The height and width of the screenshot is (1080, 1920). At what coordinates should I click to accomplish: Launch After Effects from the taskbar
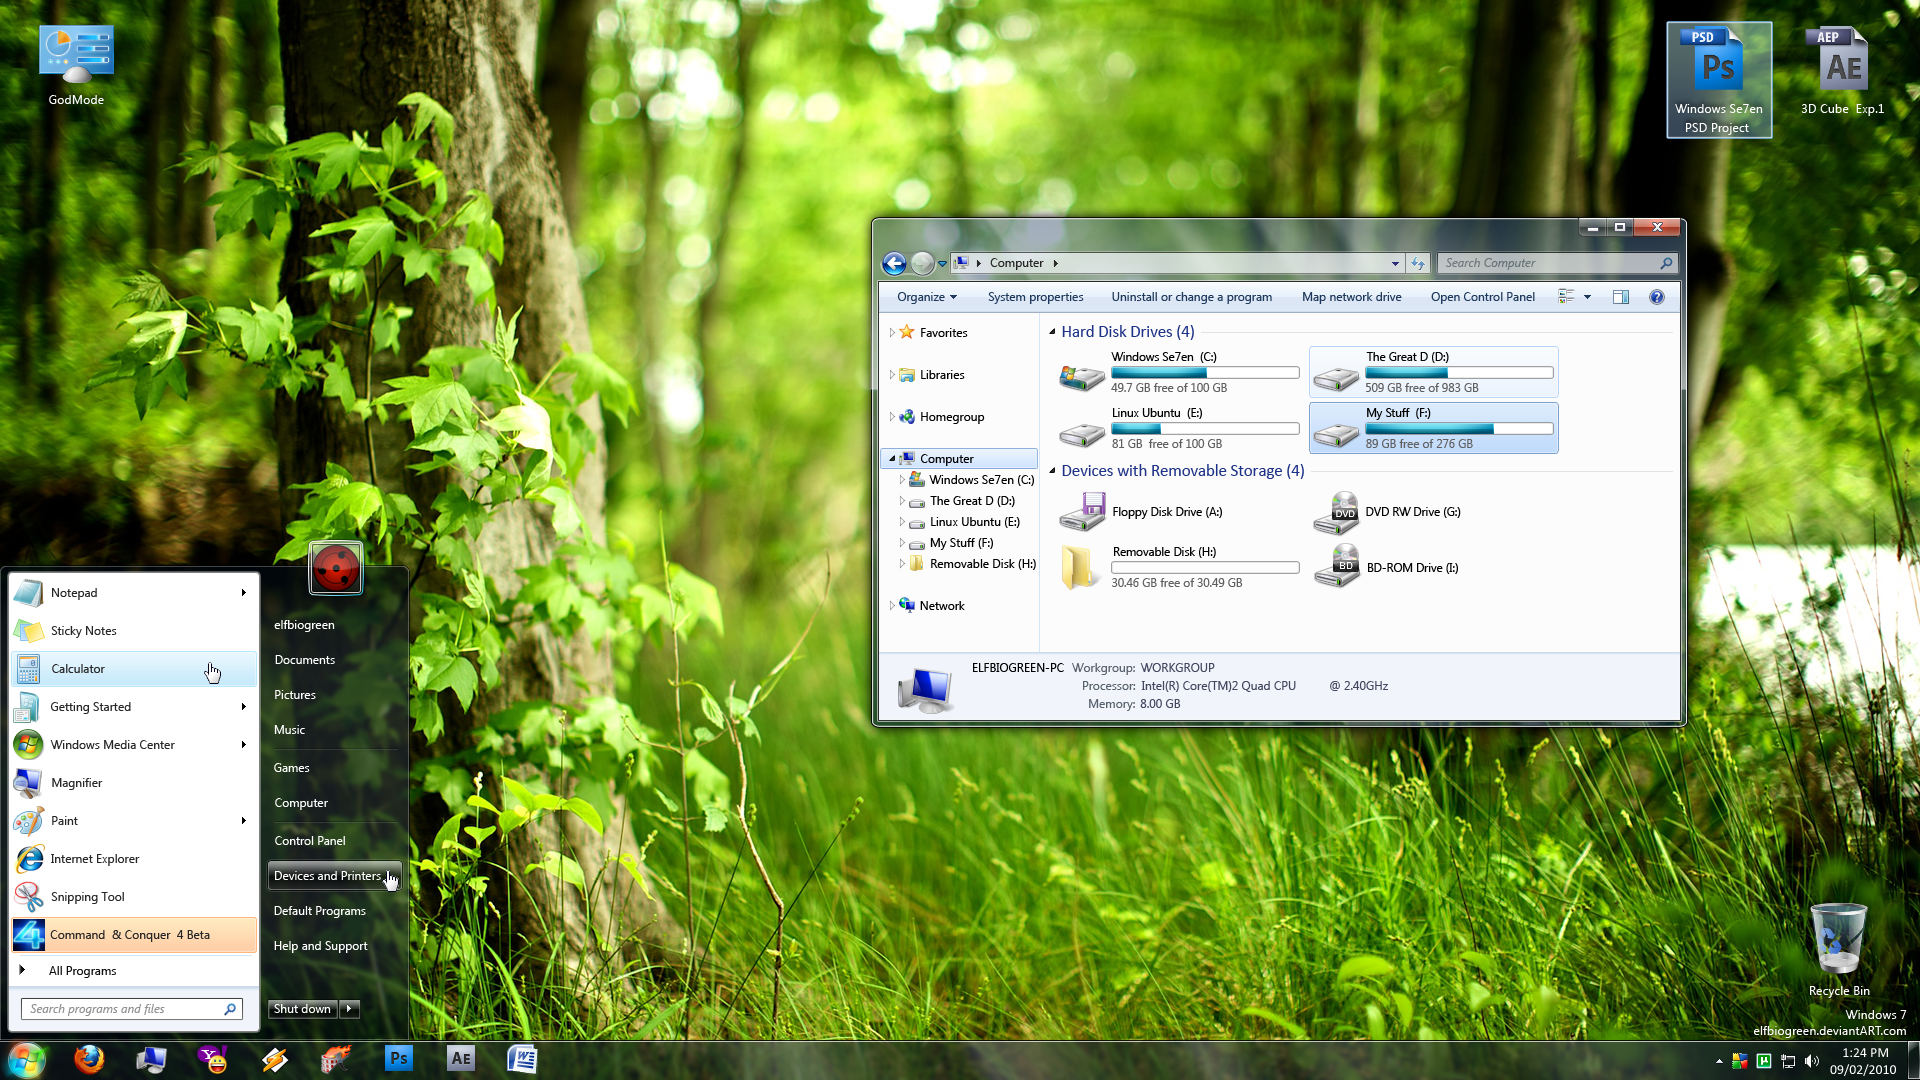461,1059
